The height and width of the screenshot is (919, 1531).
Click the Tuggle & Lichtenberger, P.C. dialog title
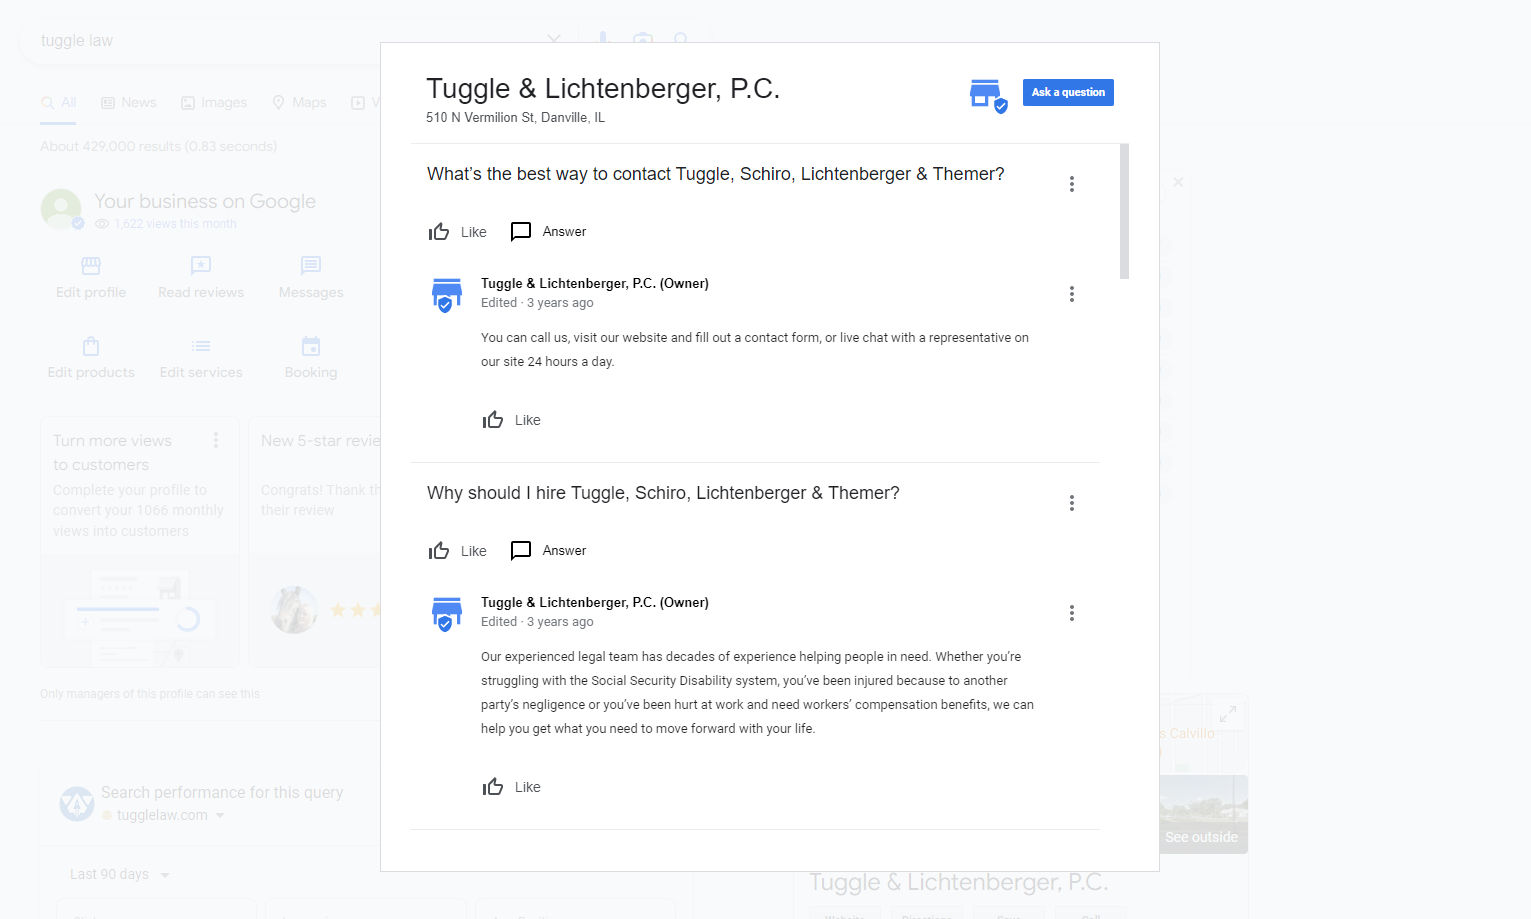point(603,88)
